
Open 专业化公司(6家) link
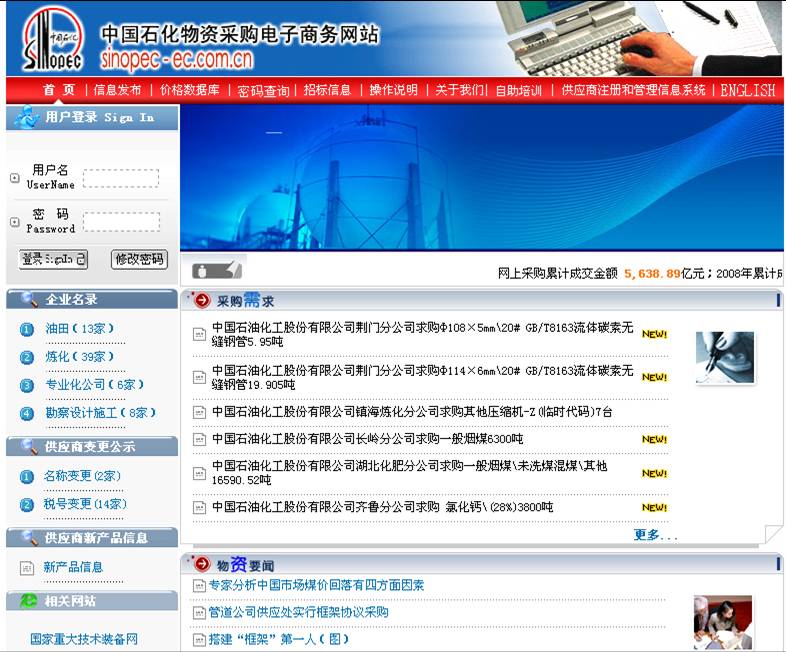(94, 384)
